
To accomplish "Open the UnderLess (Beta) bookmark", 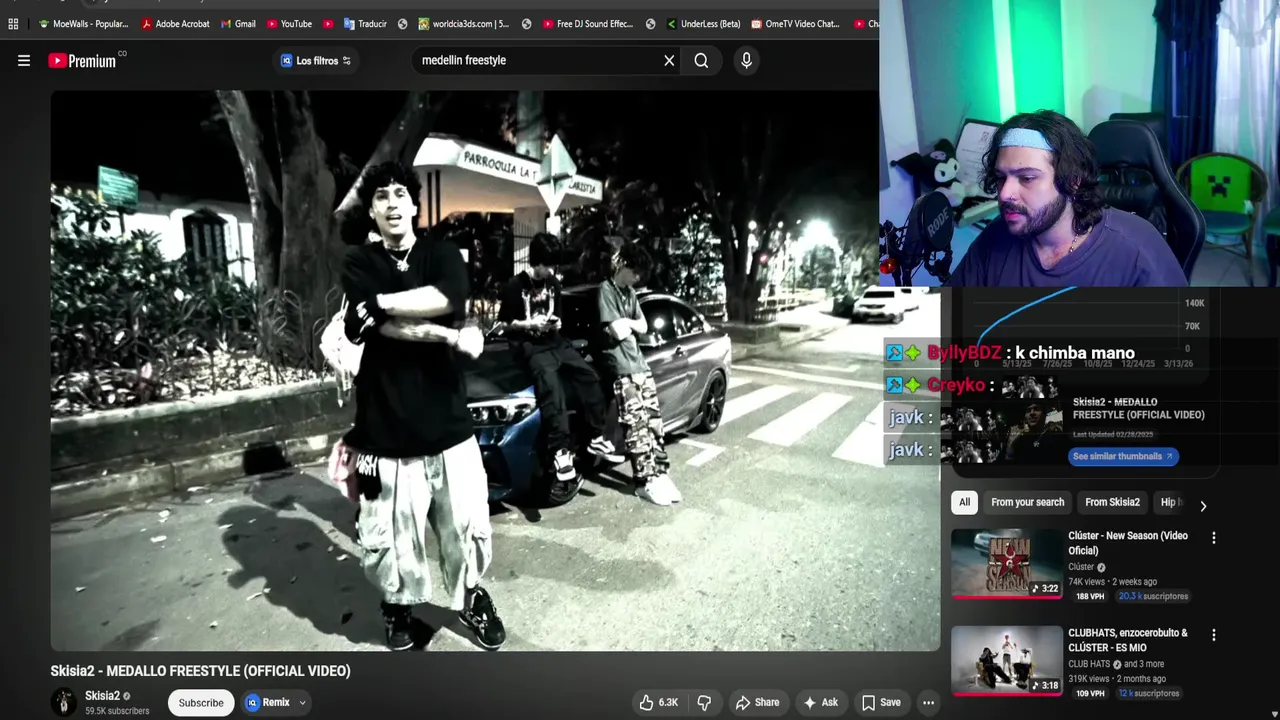I will 703,24.
